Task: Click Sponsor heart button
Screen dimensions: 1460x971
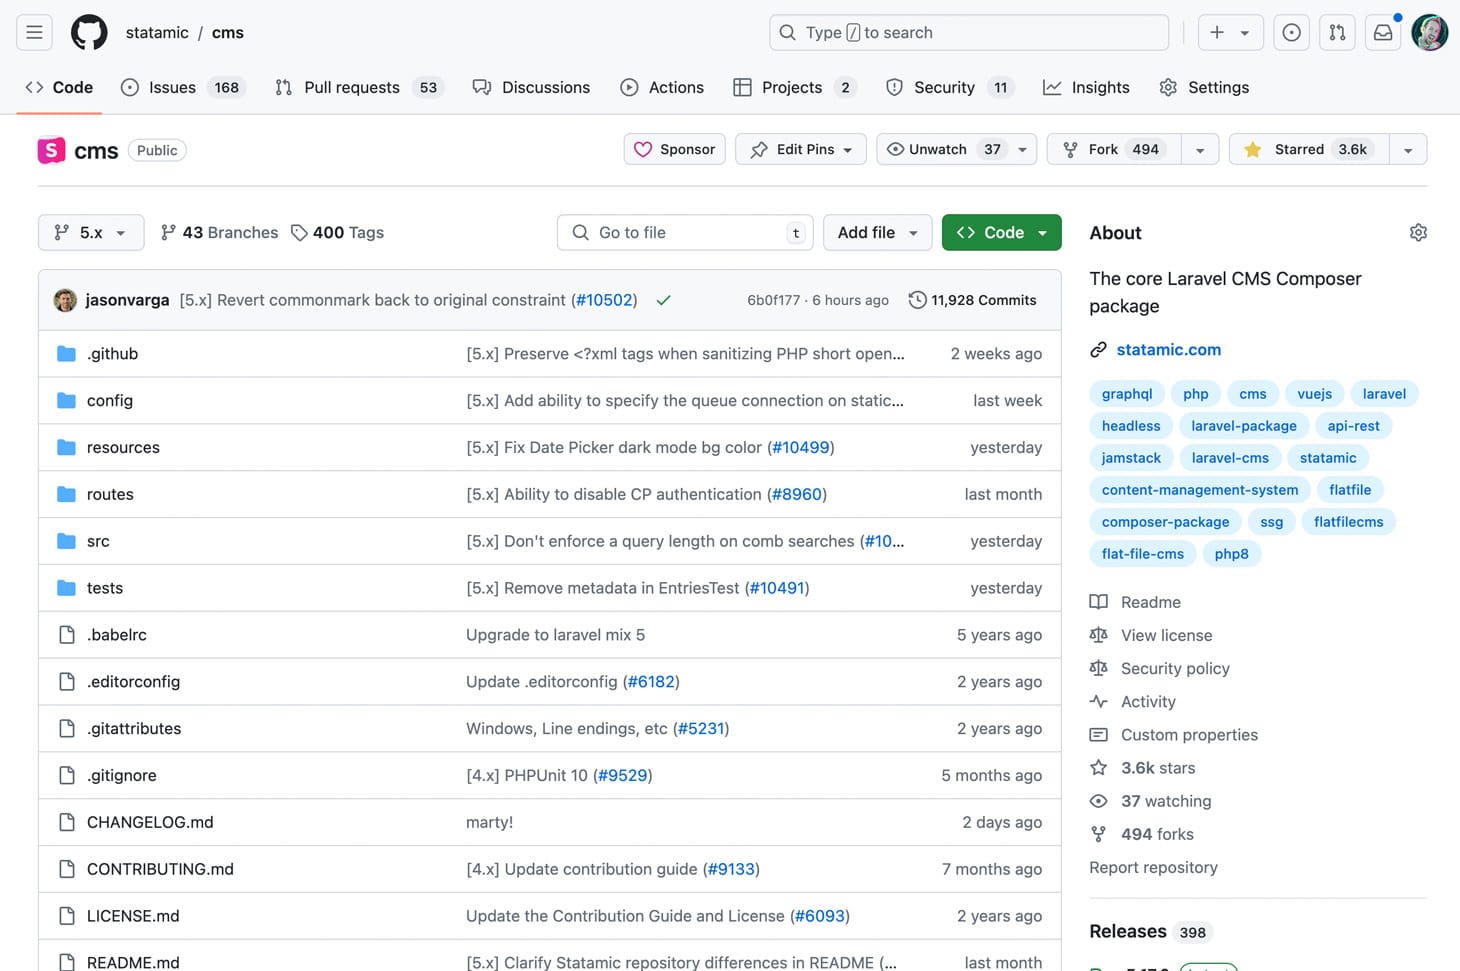Action: (674, 149)
